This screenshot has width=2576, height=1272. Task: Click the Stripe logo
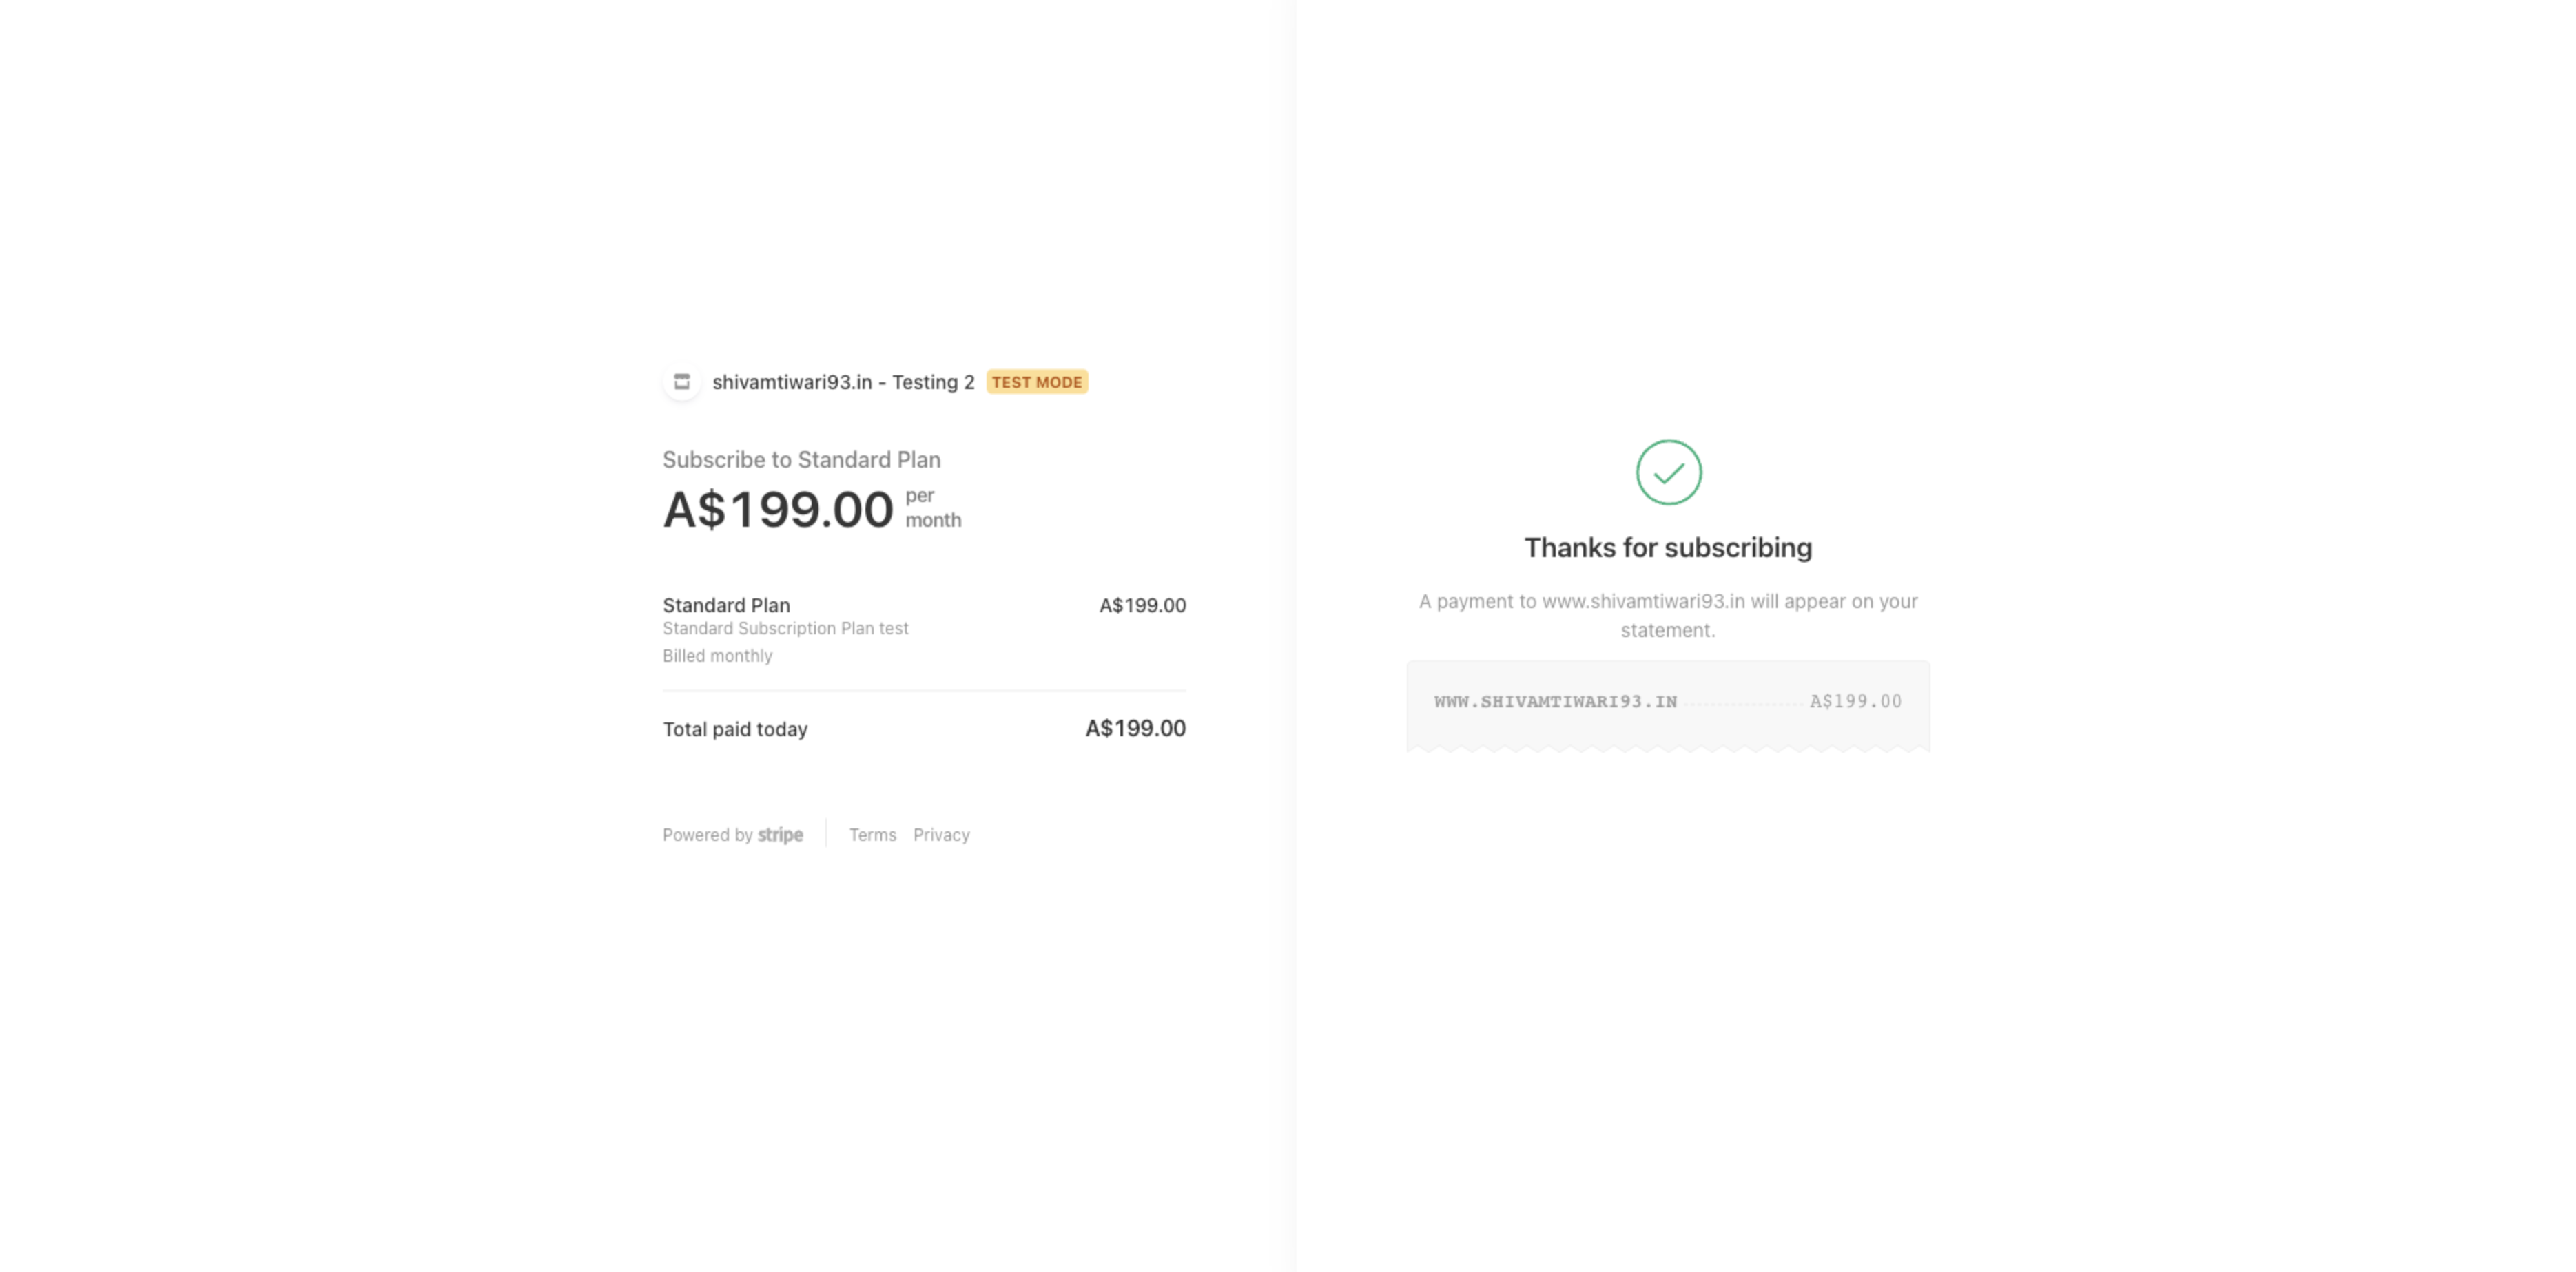(780, 835)
